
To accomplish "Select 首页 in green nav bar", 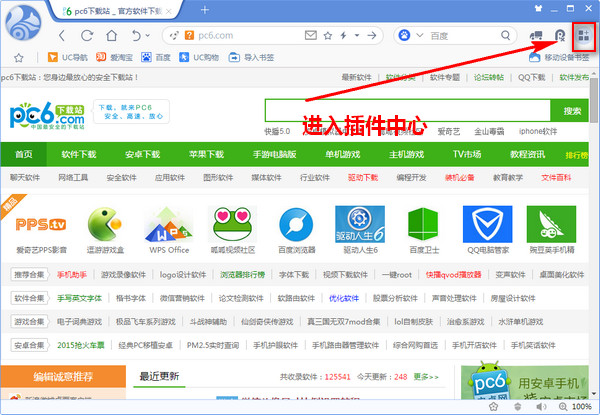I will coord(24,154).
